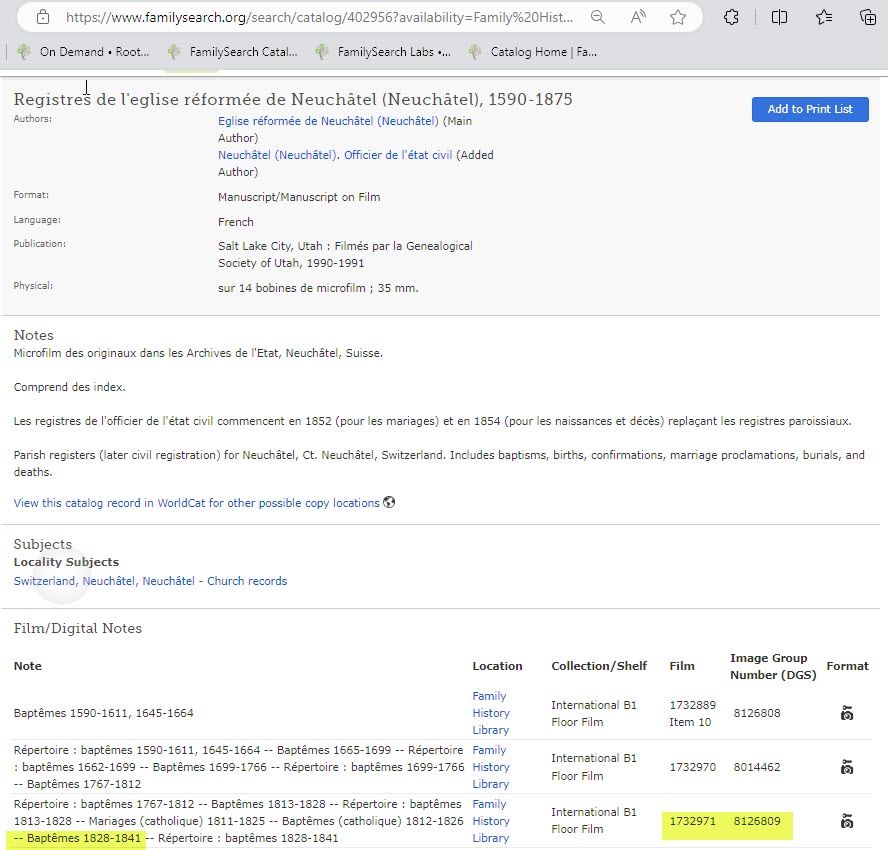
Task: Follow the View this catalog record in WorldCat link
Action: (197, 503)
